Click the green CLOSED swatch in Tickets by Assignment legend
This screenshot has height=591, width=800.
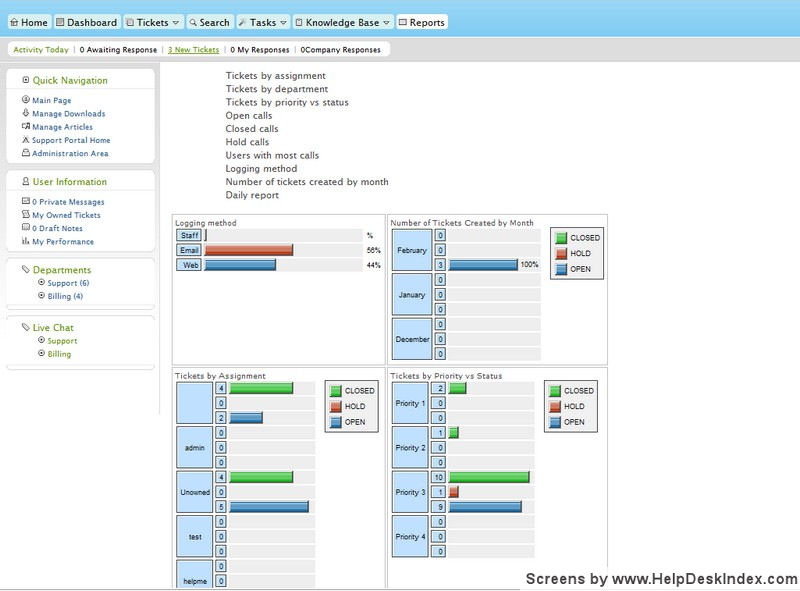click(336, 391)
